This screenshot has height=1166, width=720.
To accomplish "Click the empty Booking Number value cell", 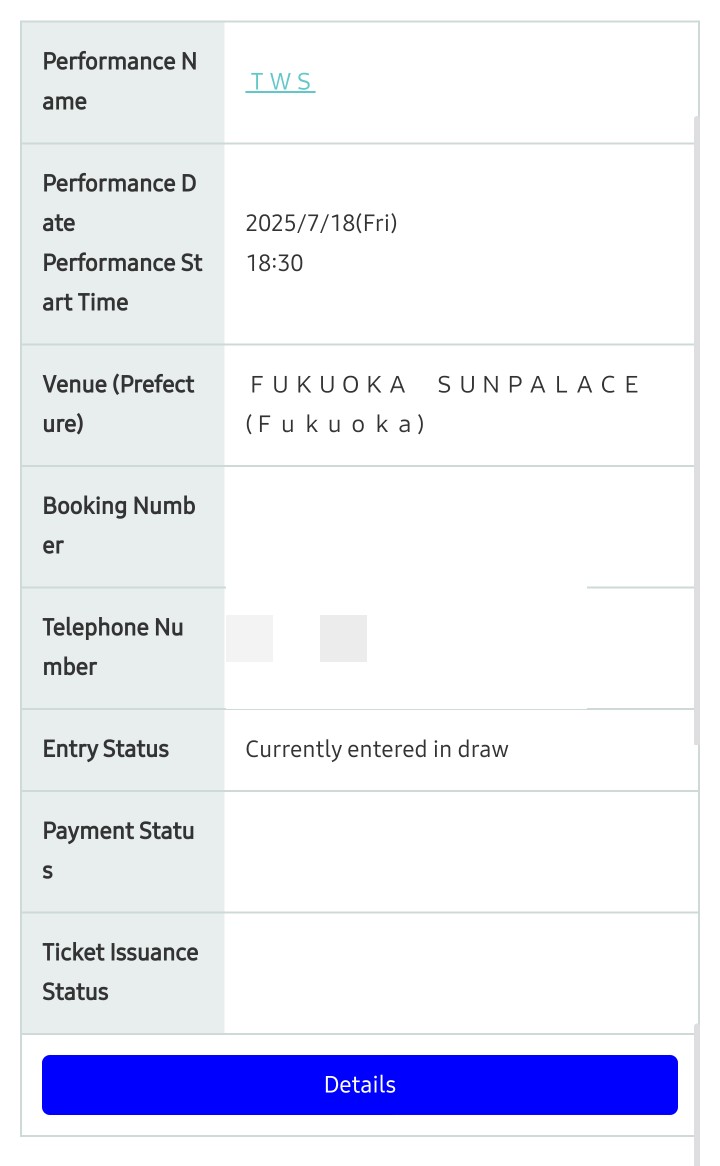I will click(x=460, y=526).
